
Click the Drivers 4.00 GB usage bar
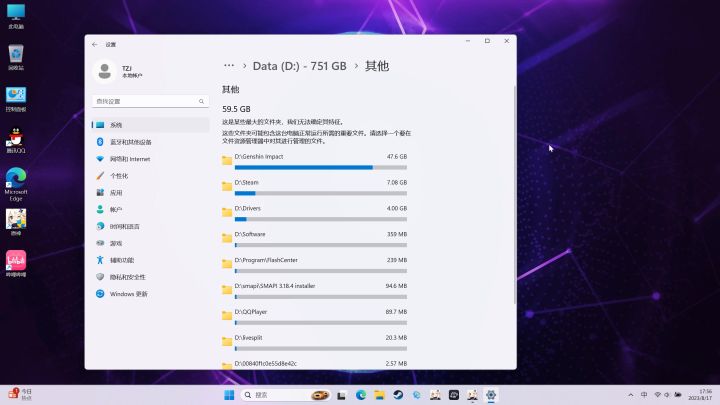coord(321,219)
